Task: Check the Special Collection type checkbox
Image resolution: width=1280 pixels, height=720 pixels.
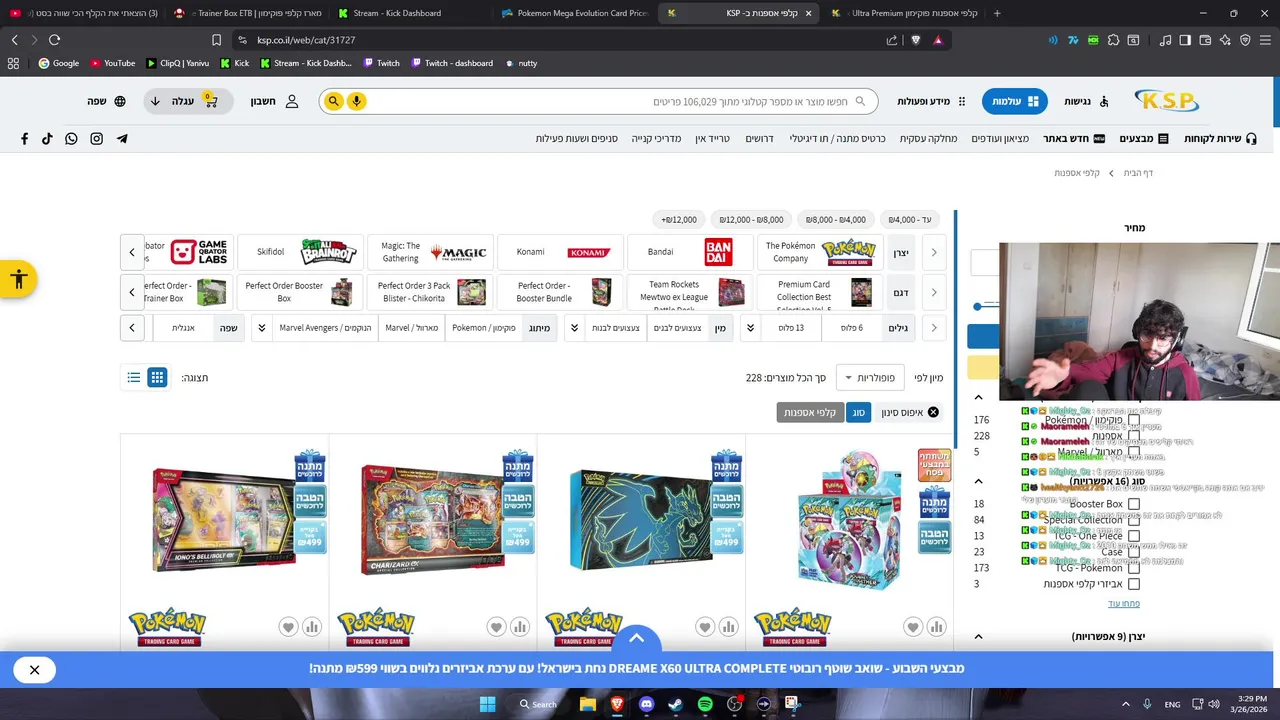Action: [1133, 520]
